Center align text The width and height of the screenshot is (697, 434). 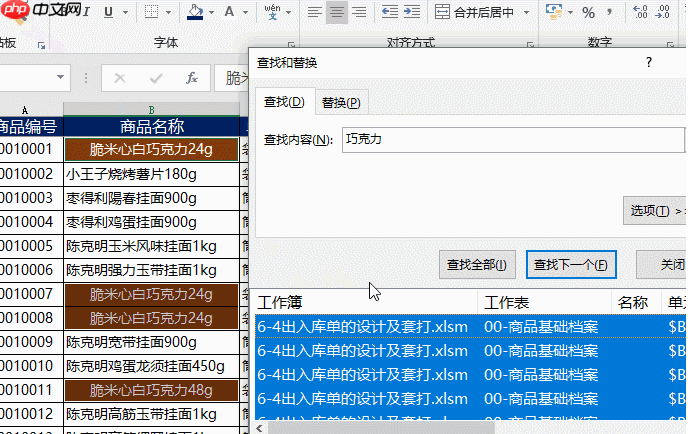point(336,12)
